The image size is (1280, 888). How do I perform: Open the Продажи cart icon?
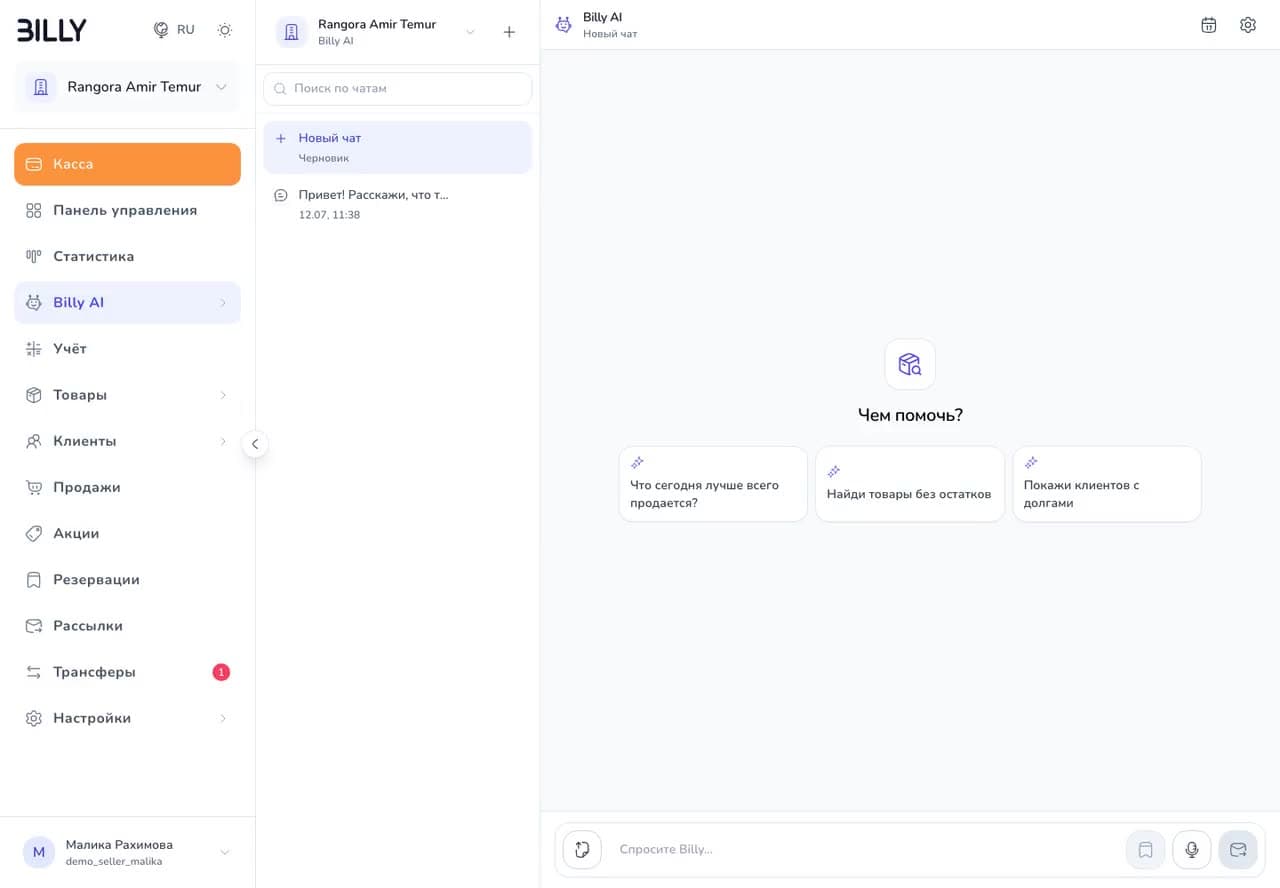tap(34, 487)
